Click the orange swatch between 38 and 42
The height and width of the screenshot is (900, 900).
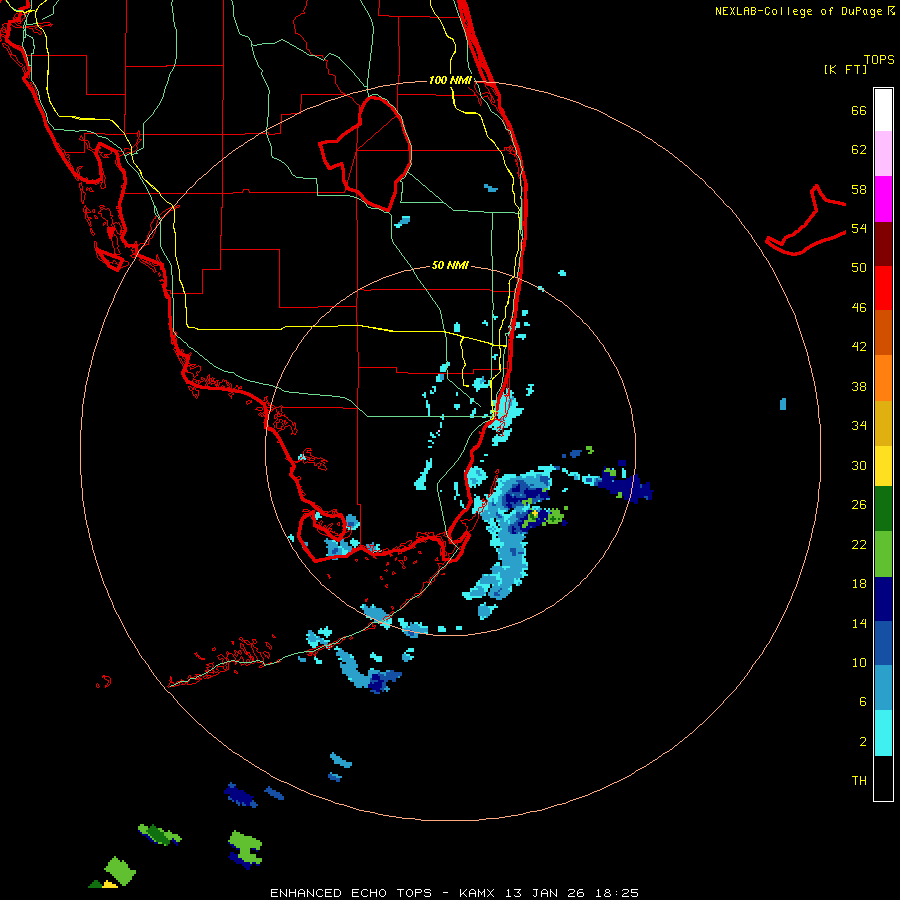(883, 378)
